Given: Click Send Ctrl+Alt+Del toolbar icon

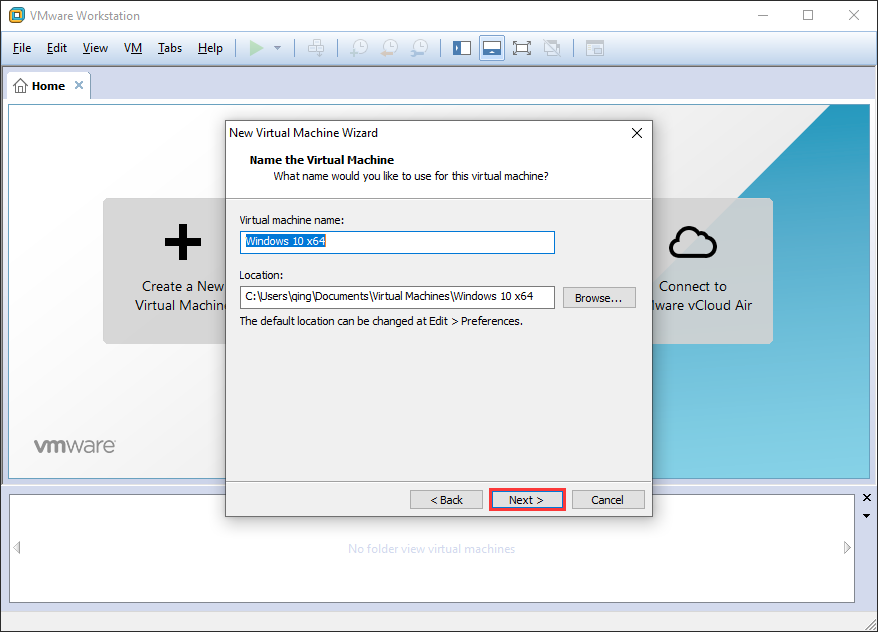Looking at the screenshot, I should 316,48.
